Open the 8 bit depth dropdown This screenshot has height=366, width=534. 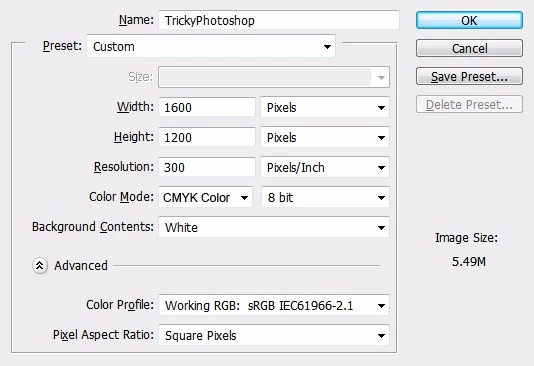pyautogui.click(x=325, y=197)
